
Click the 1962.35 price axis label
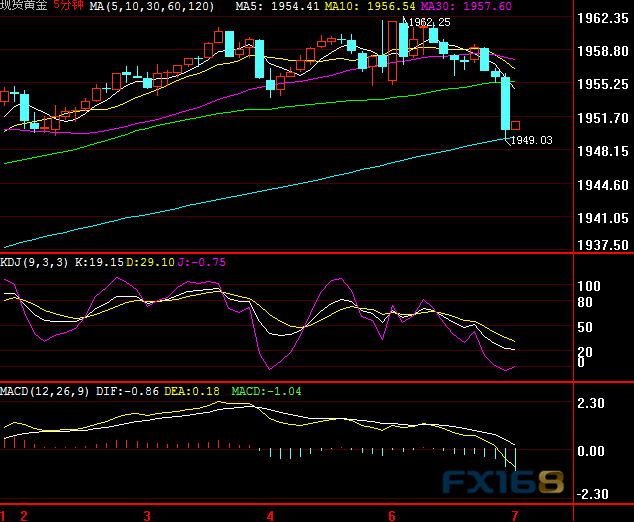[x=603, y=18]
